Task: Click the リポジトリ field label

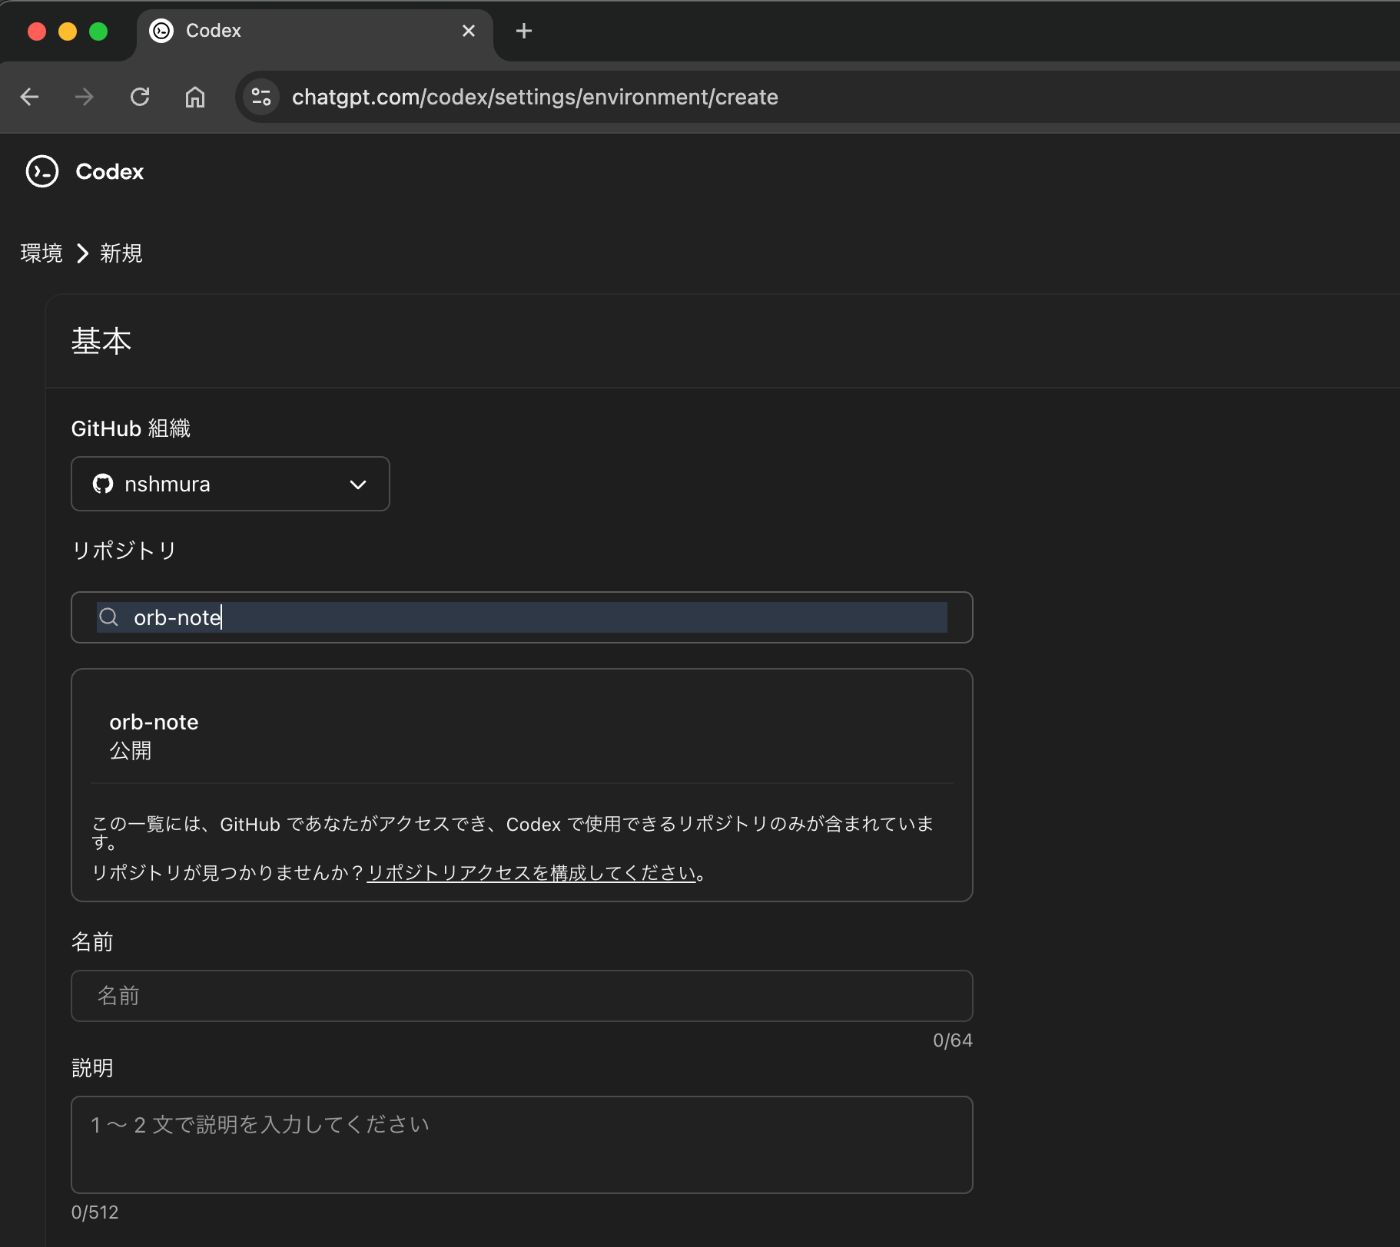Action: click(x=124, y=551)
